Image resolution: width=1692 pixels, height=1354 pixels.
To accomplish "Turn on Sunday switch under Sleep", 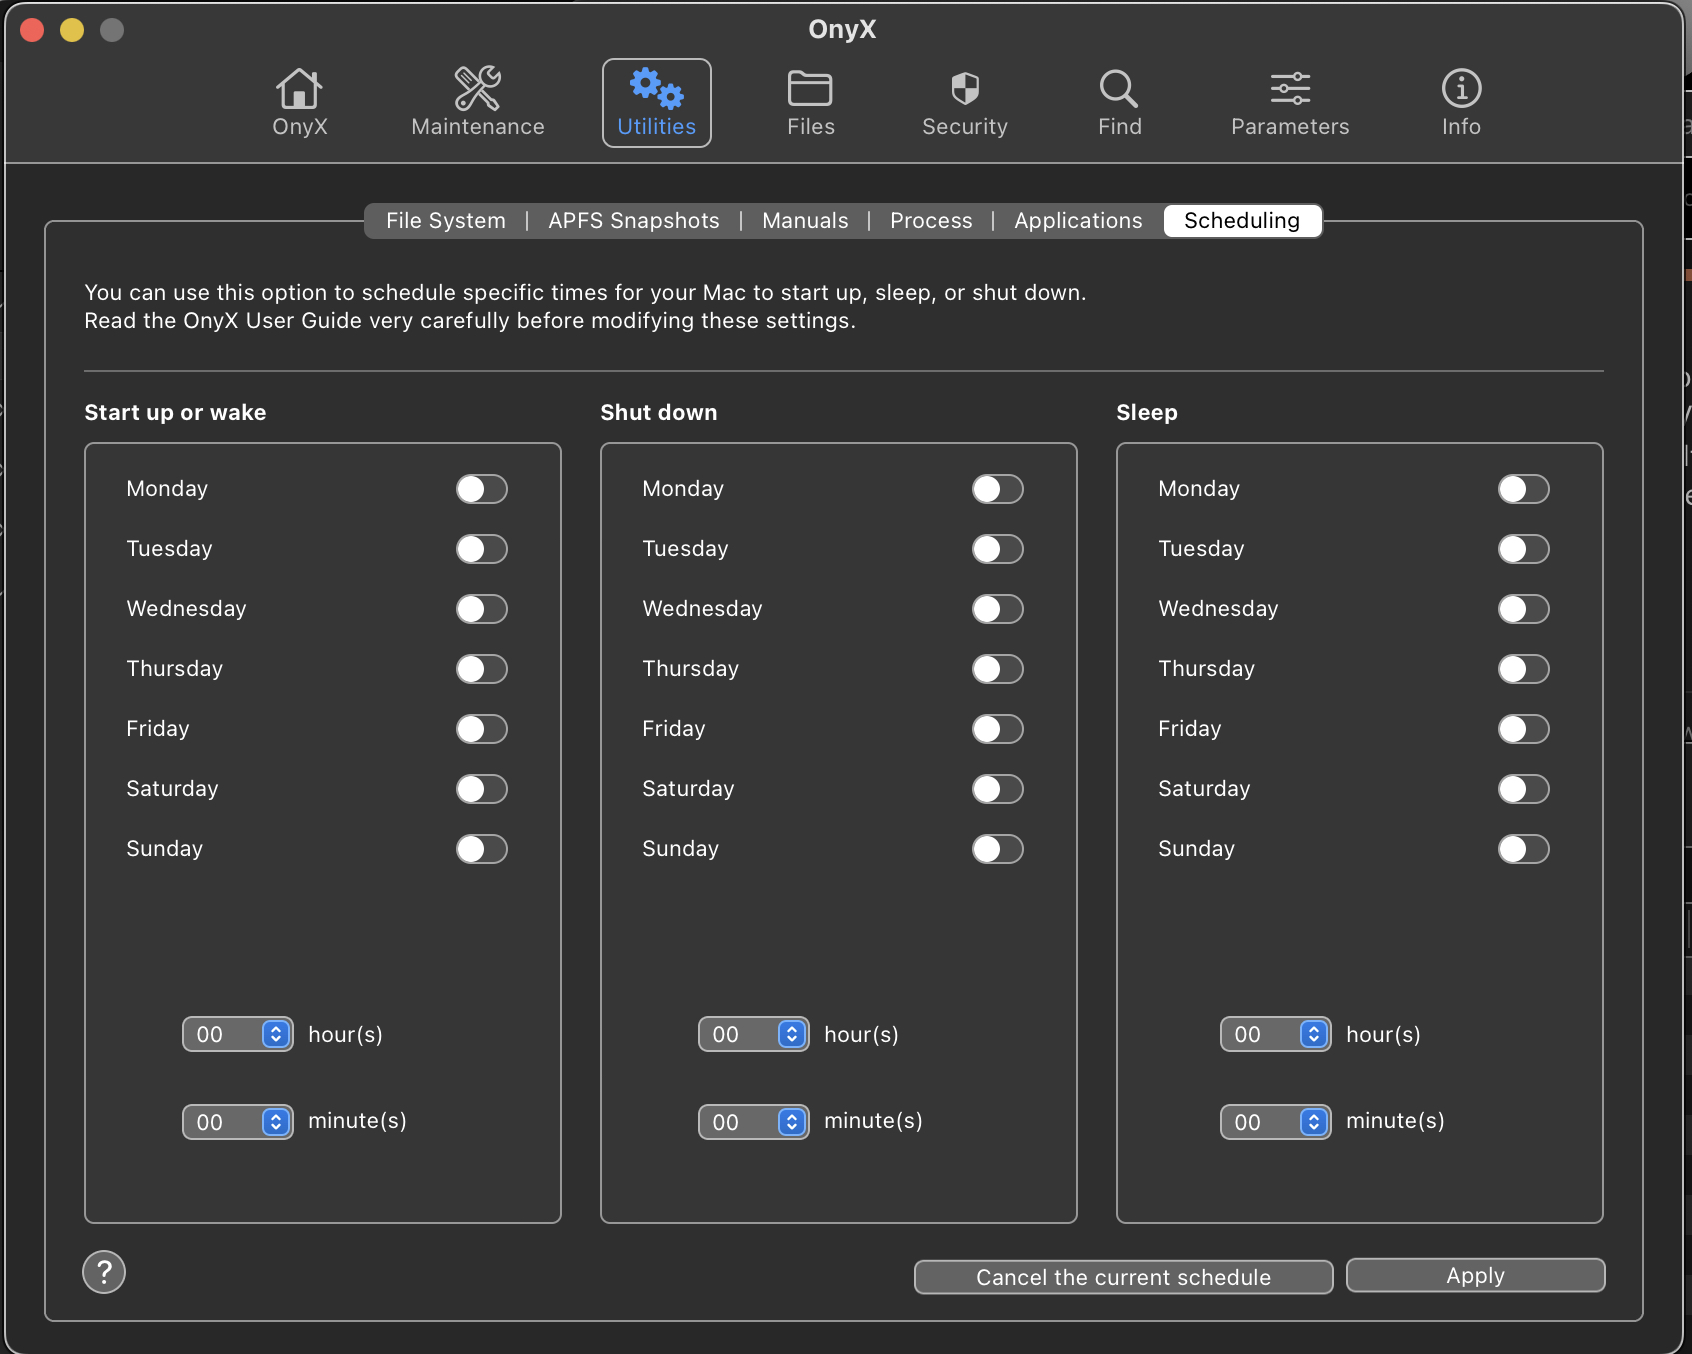I will [x=1524, y=849].
